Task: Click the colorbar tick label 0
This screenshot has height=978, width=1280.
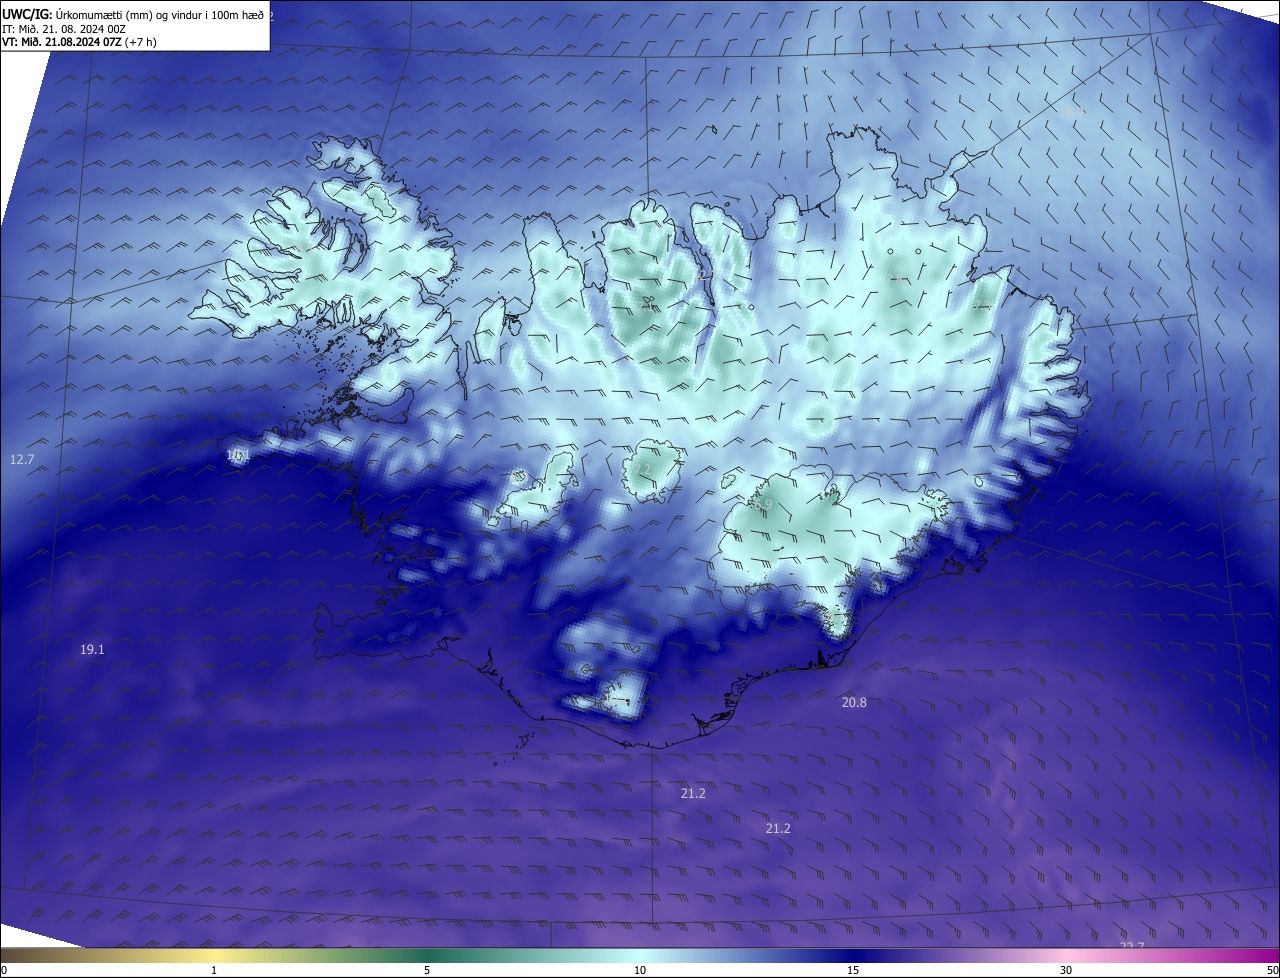Action: [x=4, y=970]
